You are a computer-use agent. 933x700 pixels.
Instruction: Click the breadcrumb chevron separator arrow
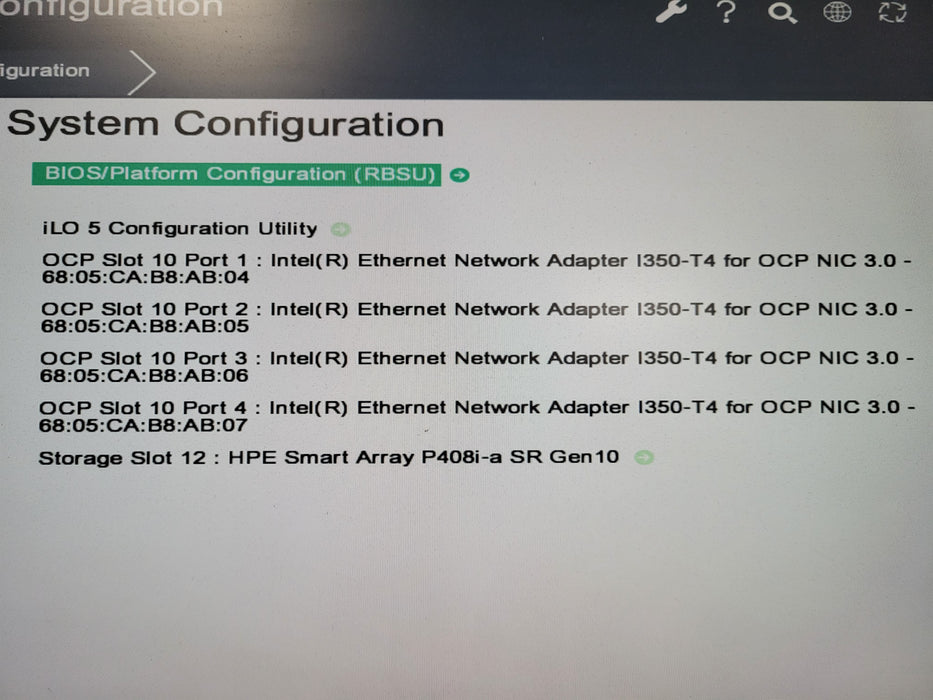(x=142, y=73)
